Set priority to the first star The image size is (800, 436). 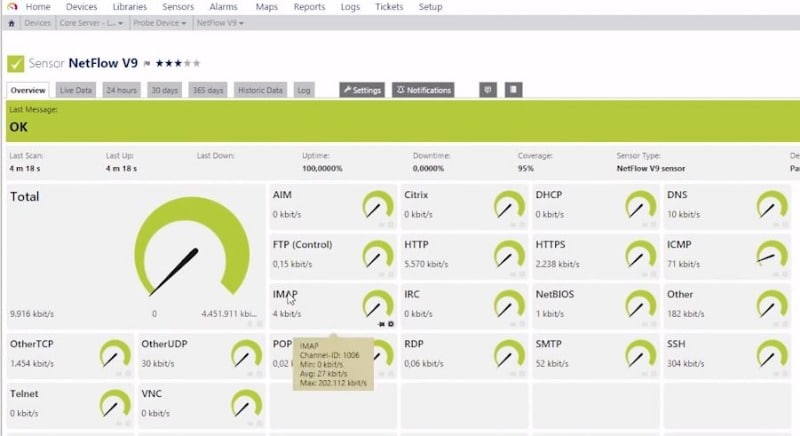[160, 63]
